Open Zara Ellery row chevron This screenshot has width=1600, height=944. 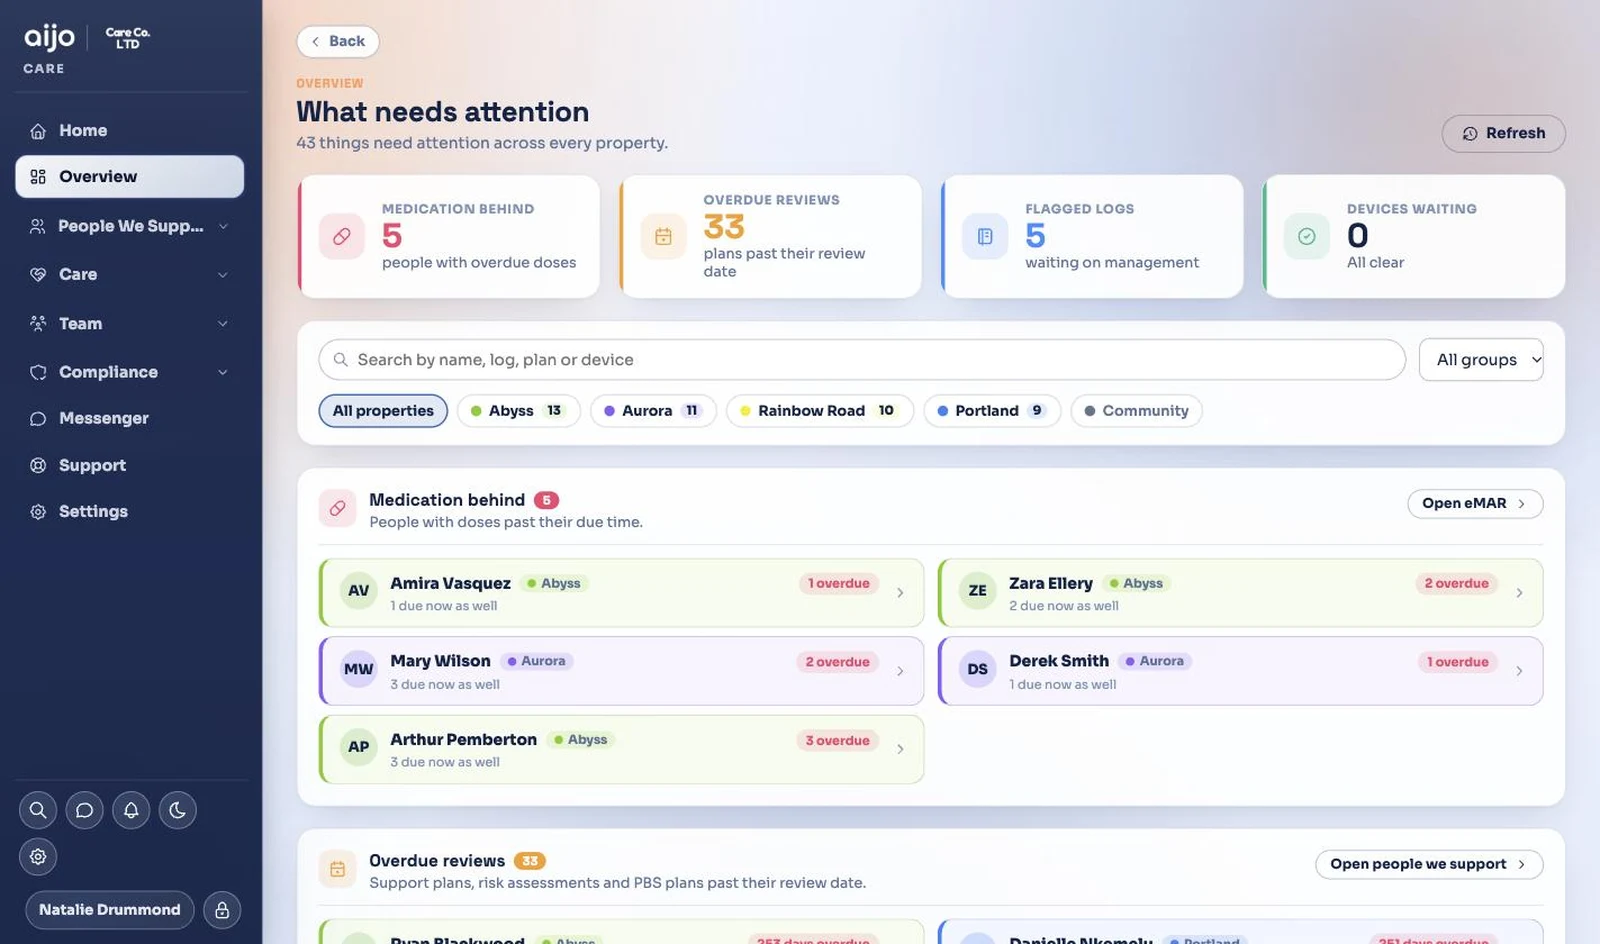point(1519,593)
